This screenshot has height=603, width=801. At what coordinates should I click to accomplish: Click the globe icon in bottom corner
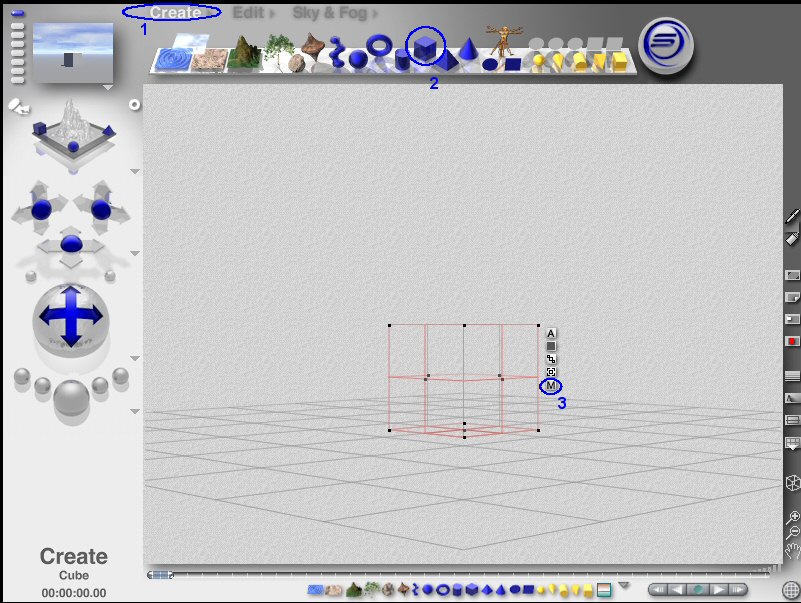[x=790, y=590]
